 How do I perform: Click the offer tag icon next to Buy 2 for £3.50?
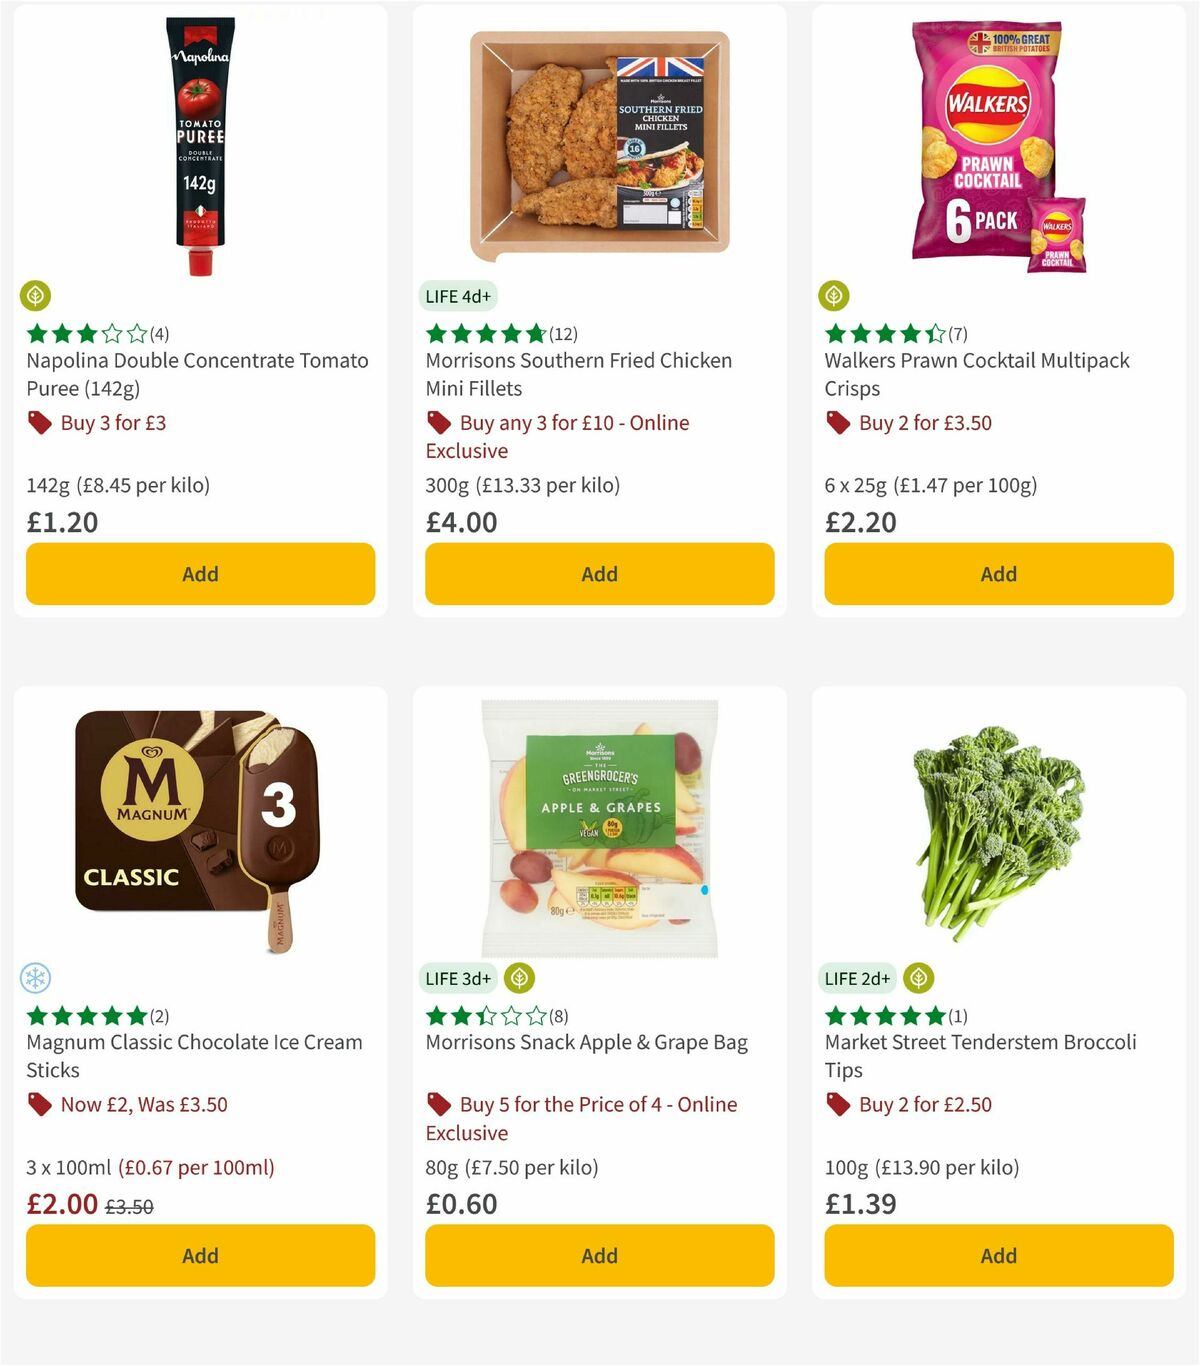click(x=837, y=423)
